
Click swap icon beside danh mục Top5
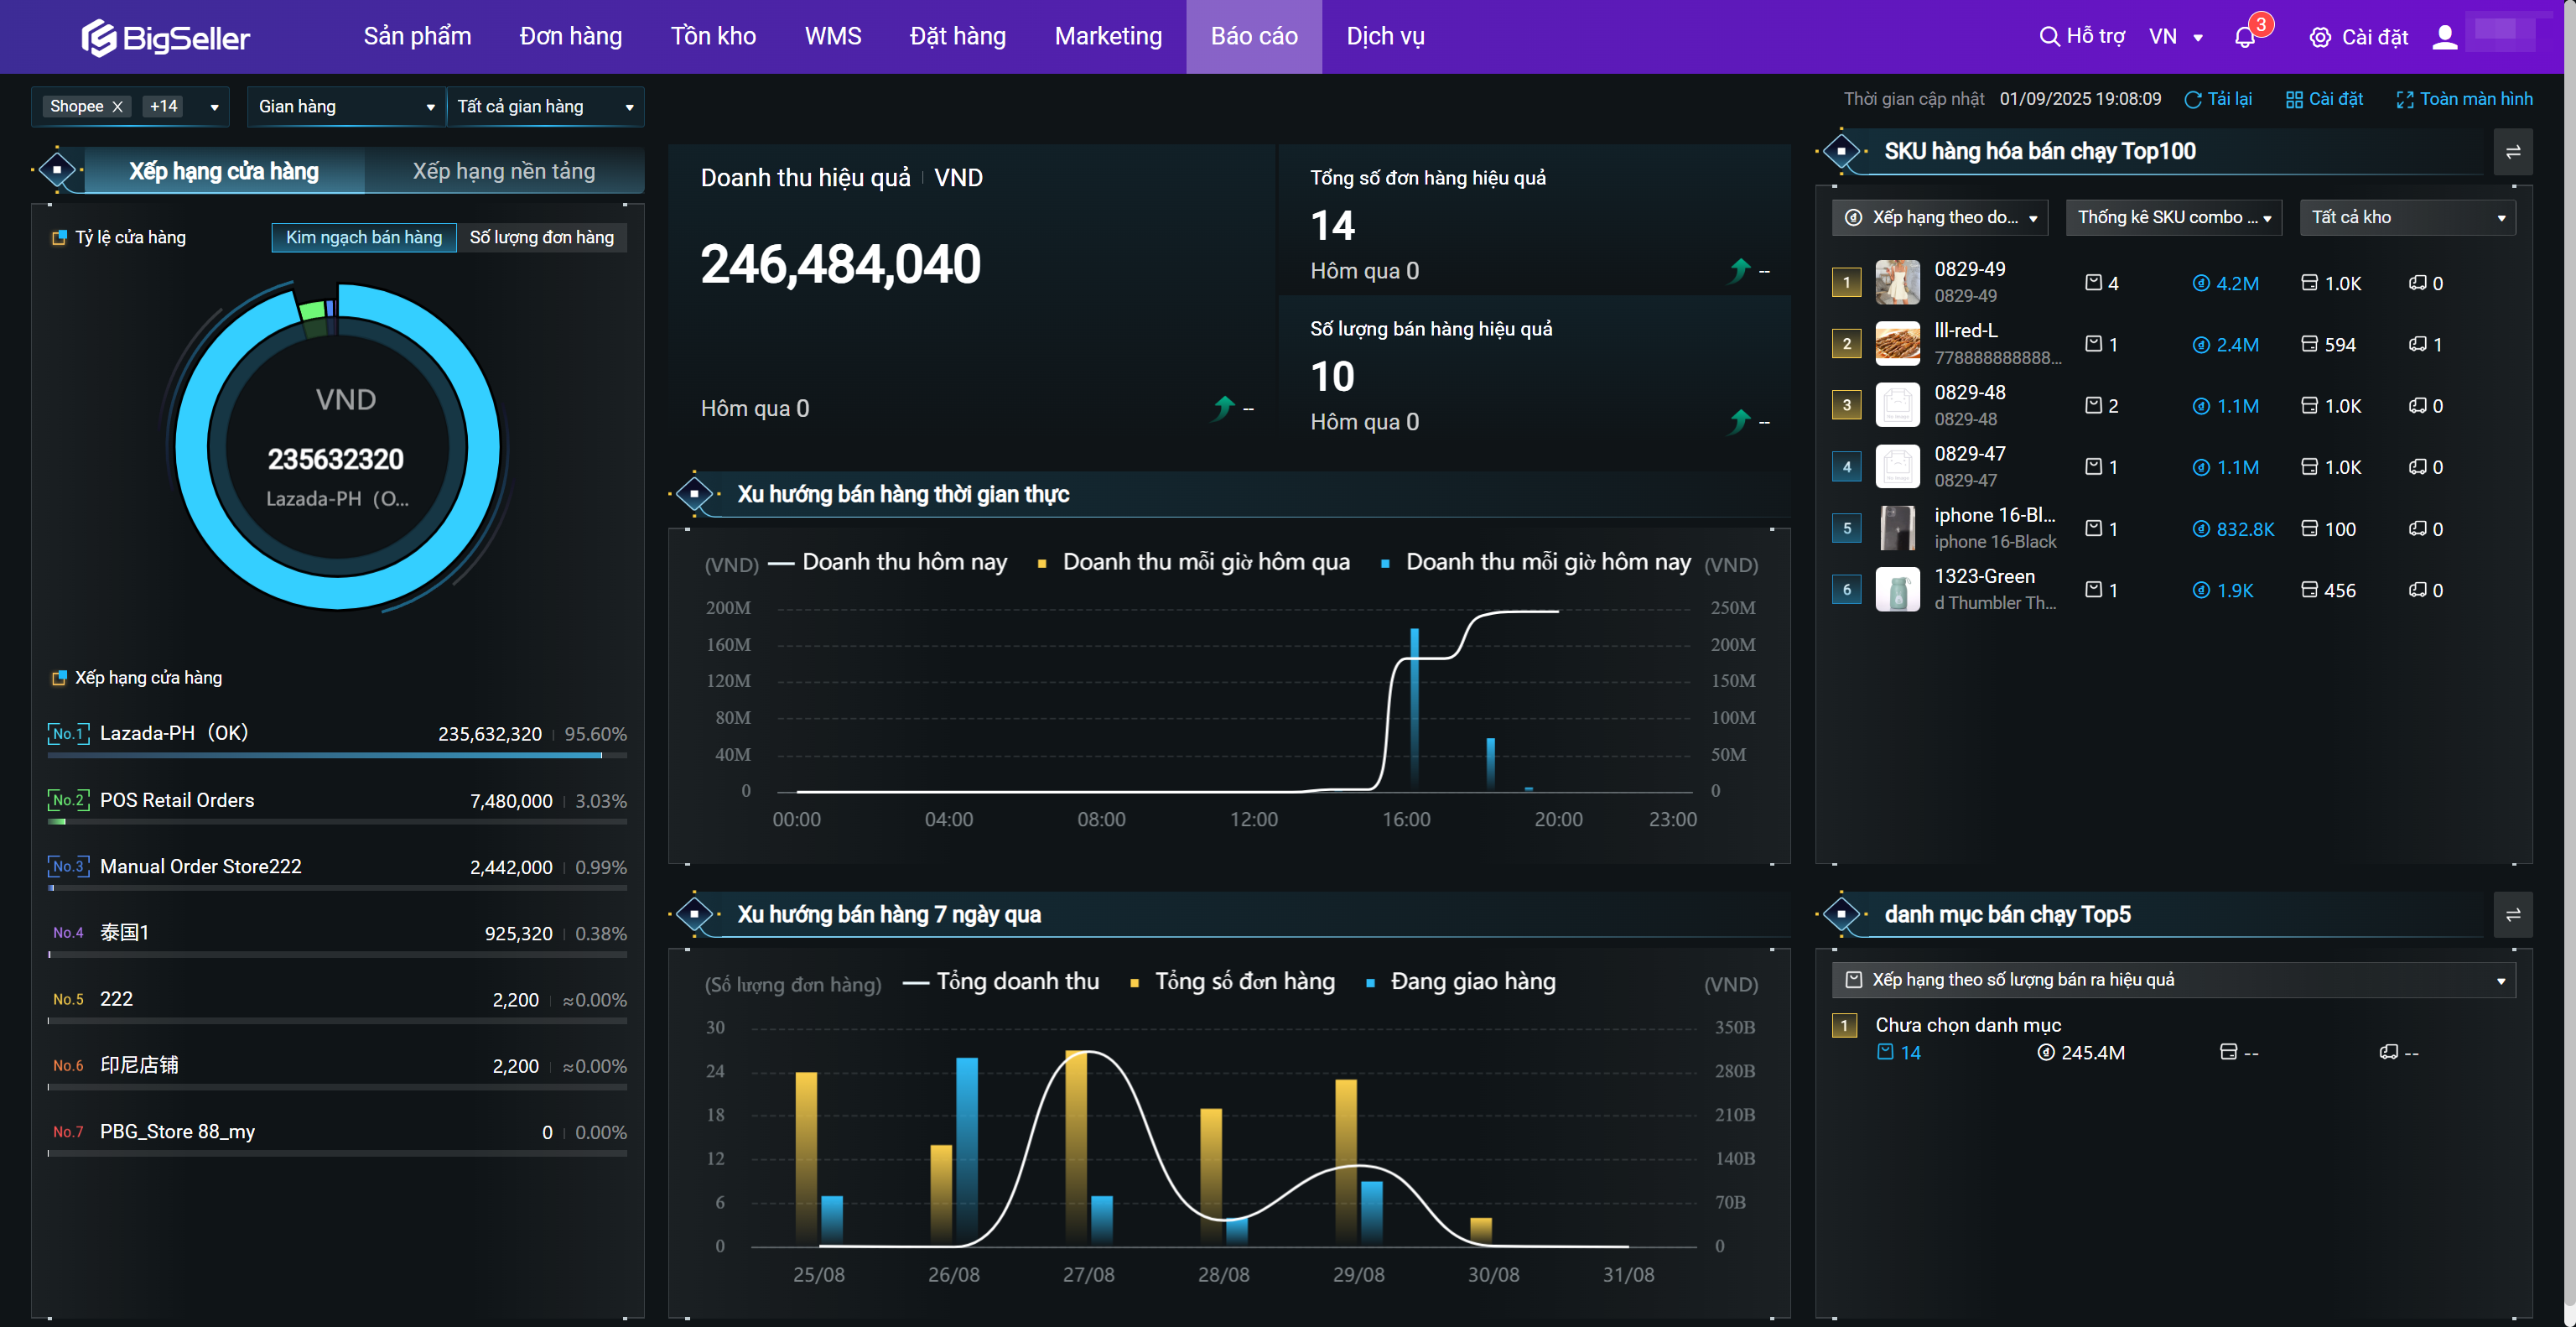click(x=2512, y=915)
